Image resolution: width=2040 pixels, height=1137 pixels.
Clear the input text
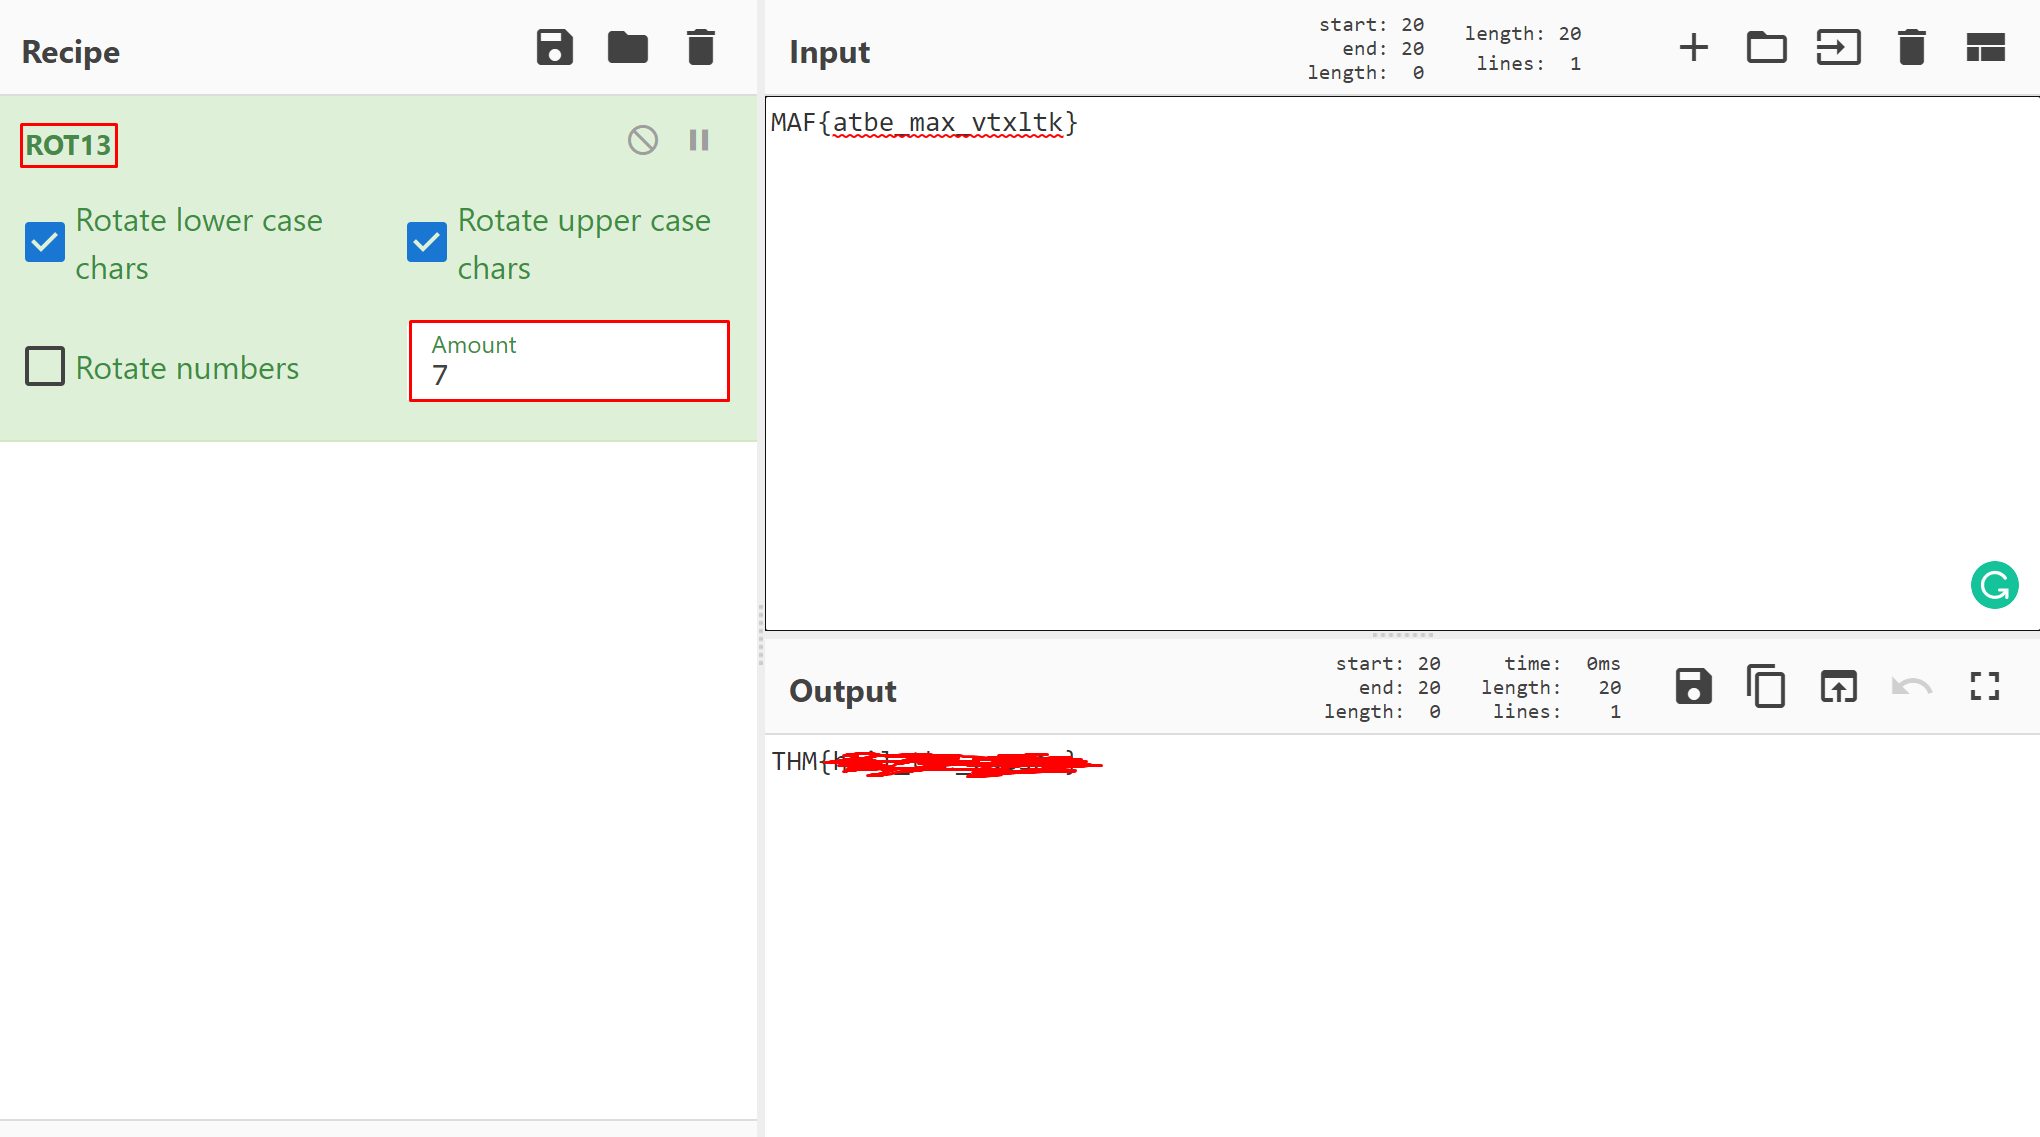click(1912, 46)
